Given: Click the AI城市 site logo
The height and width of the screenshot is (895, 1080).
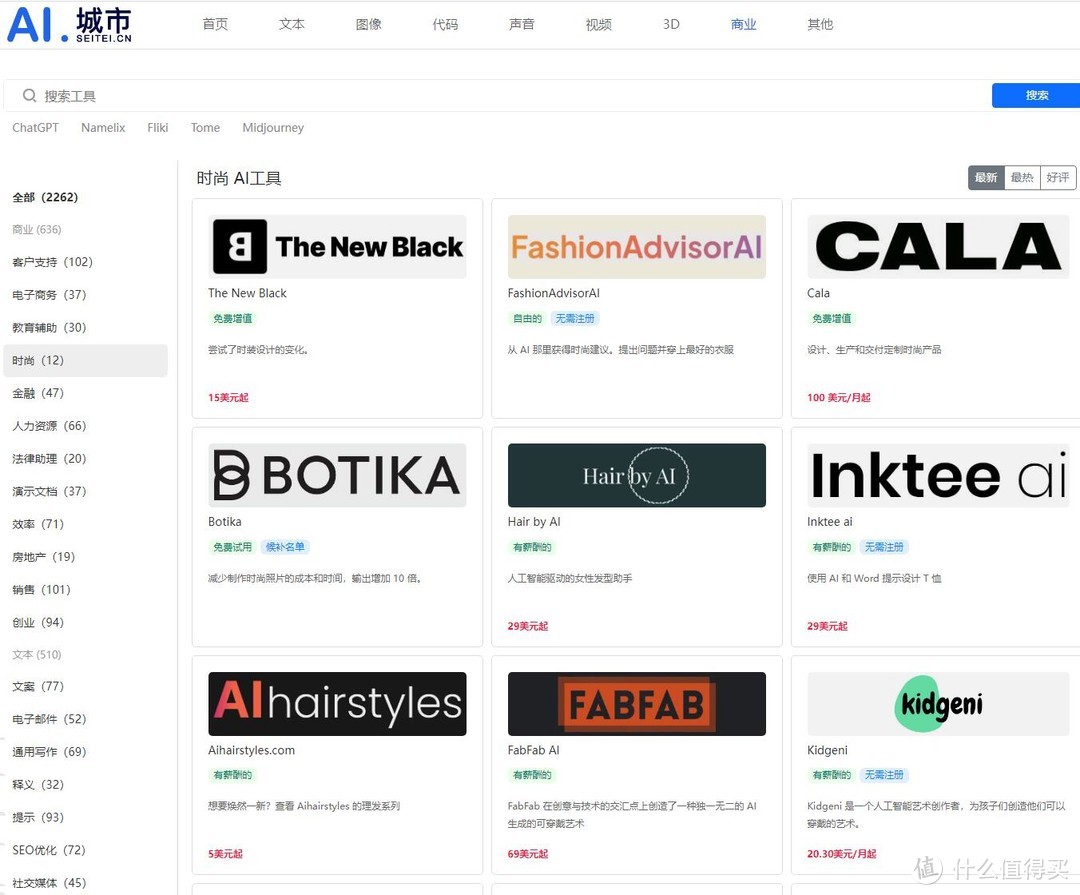Looking at the screenshot, I should click(69, 25).
